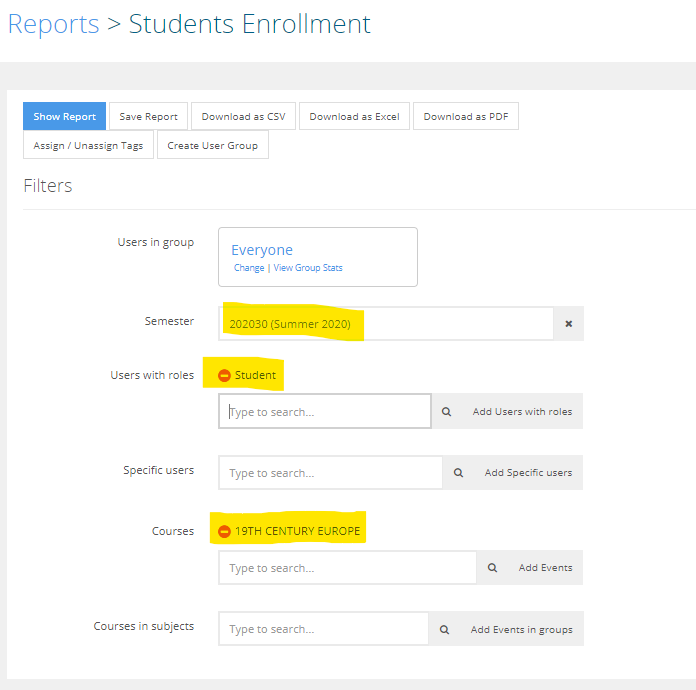Click the Specific users search magnifier icon
This screenshot has height=690, width=696.
pyautogui.click(x=458, y=473)
